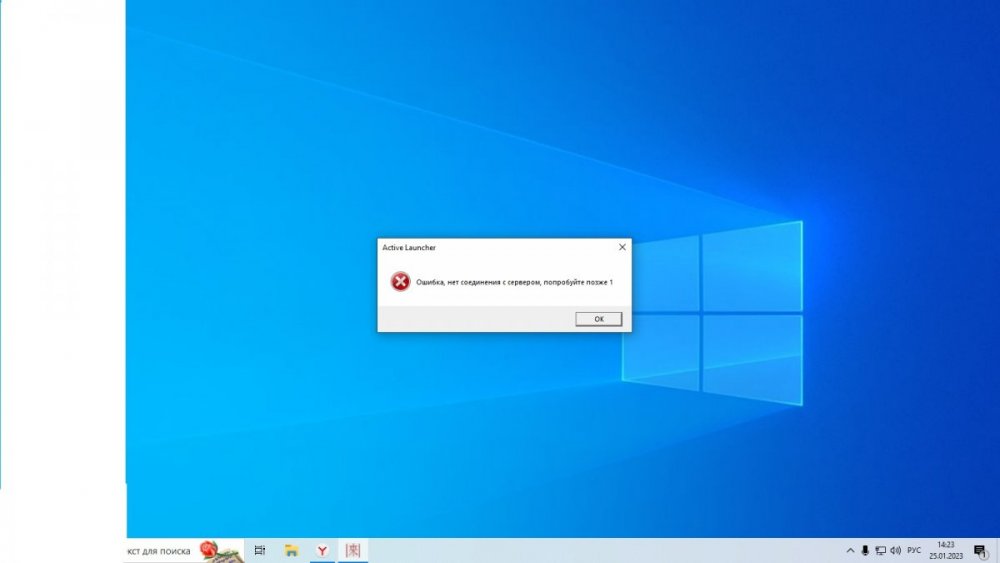
Task: Open the volume control in the tray
Action: pos(895,550)
